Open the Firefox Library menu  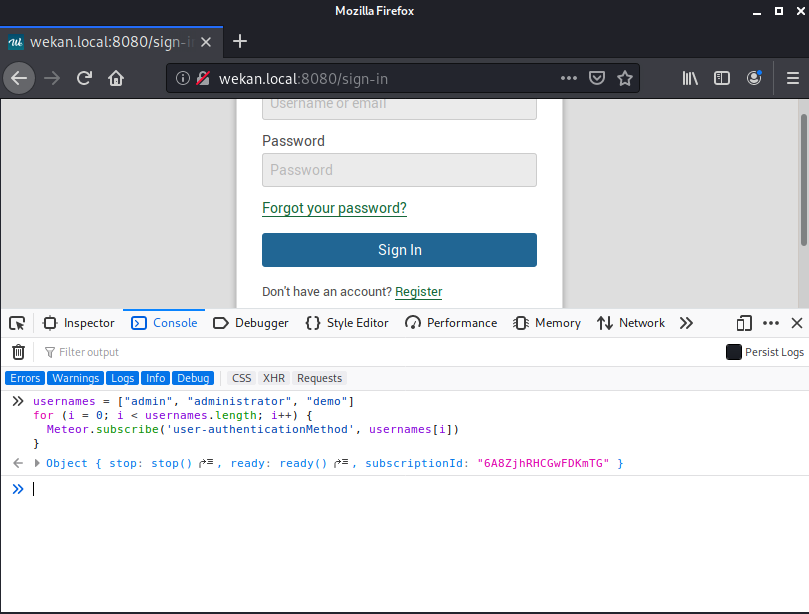(689, 78)
